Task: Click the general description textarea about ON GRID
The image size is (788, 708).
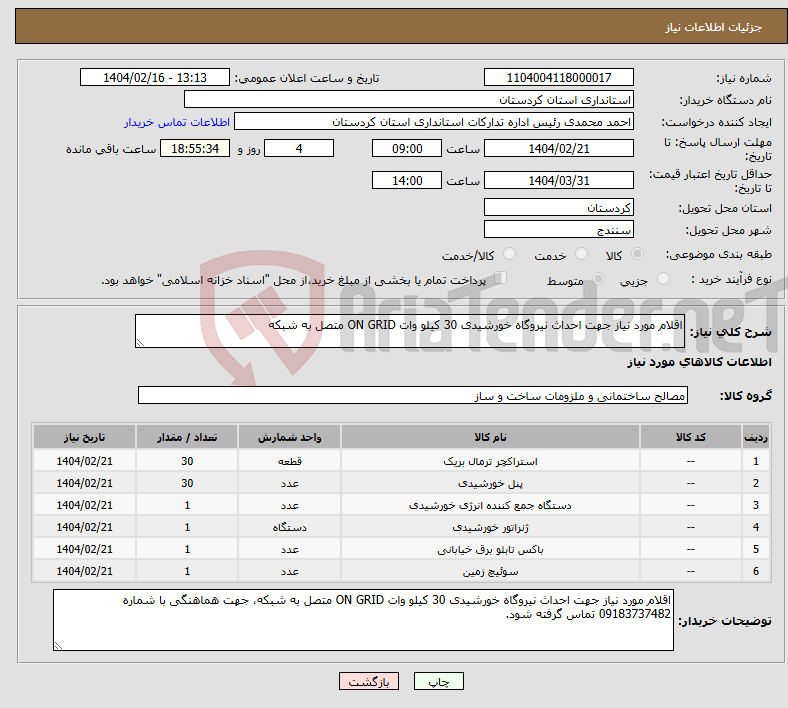Action: pyautogui.click(x=410, y=331)
